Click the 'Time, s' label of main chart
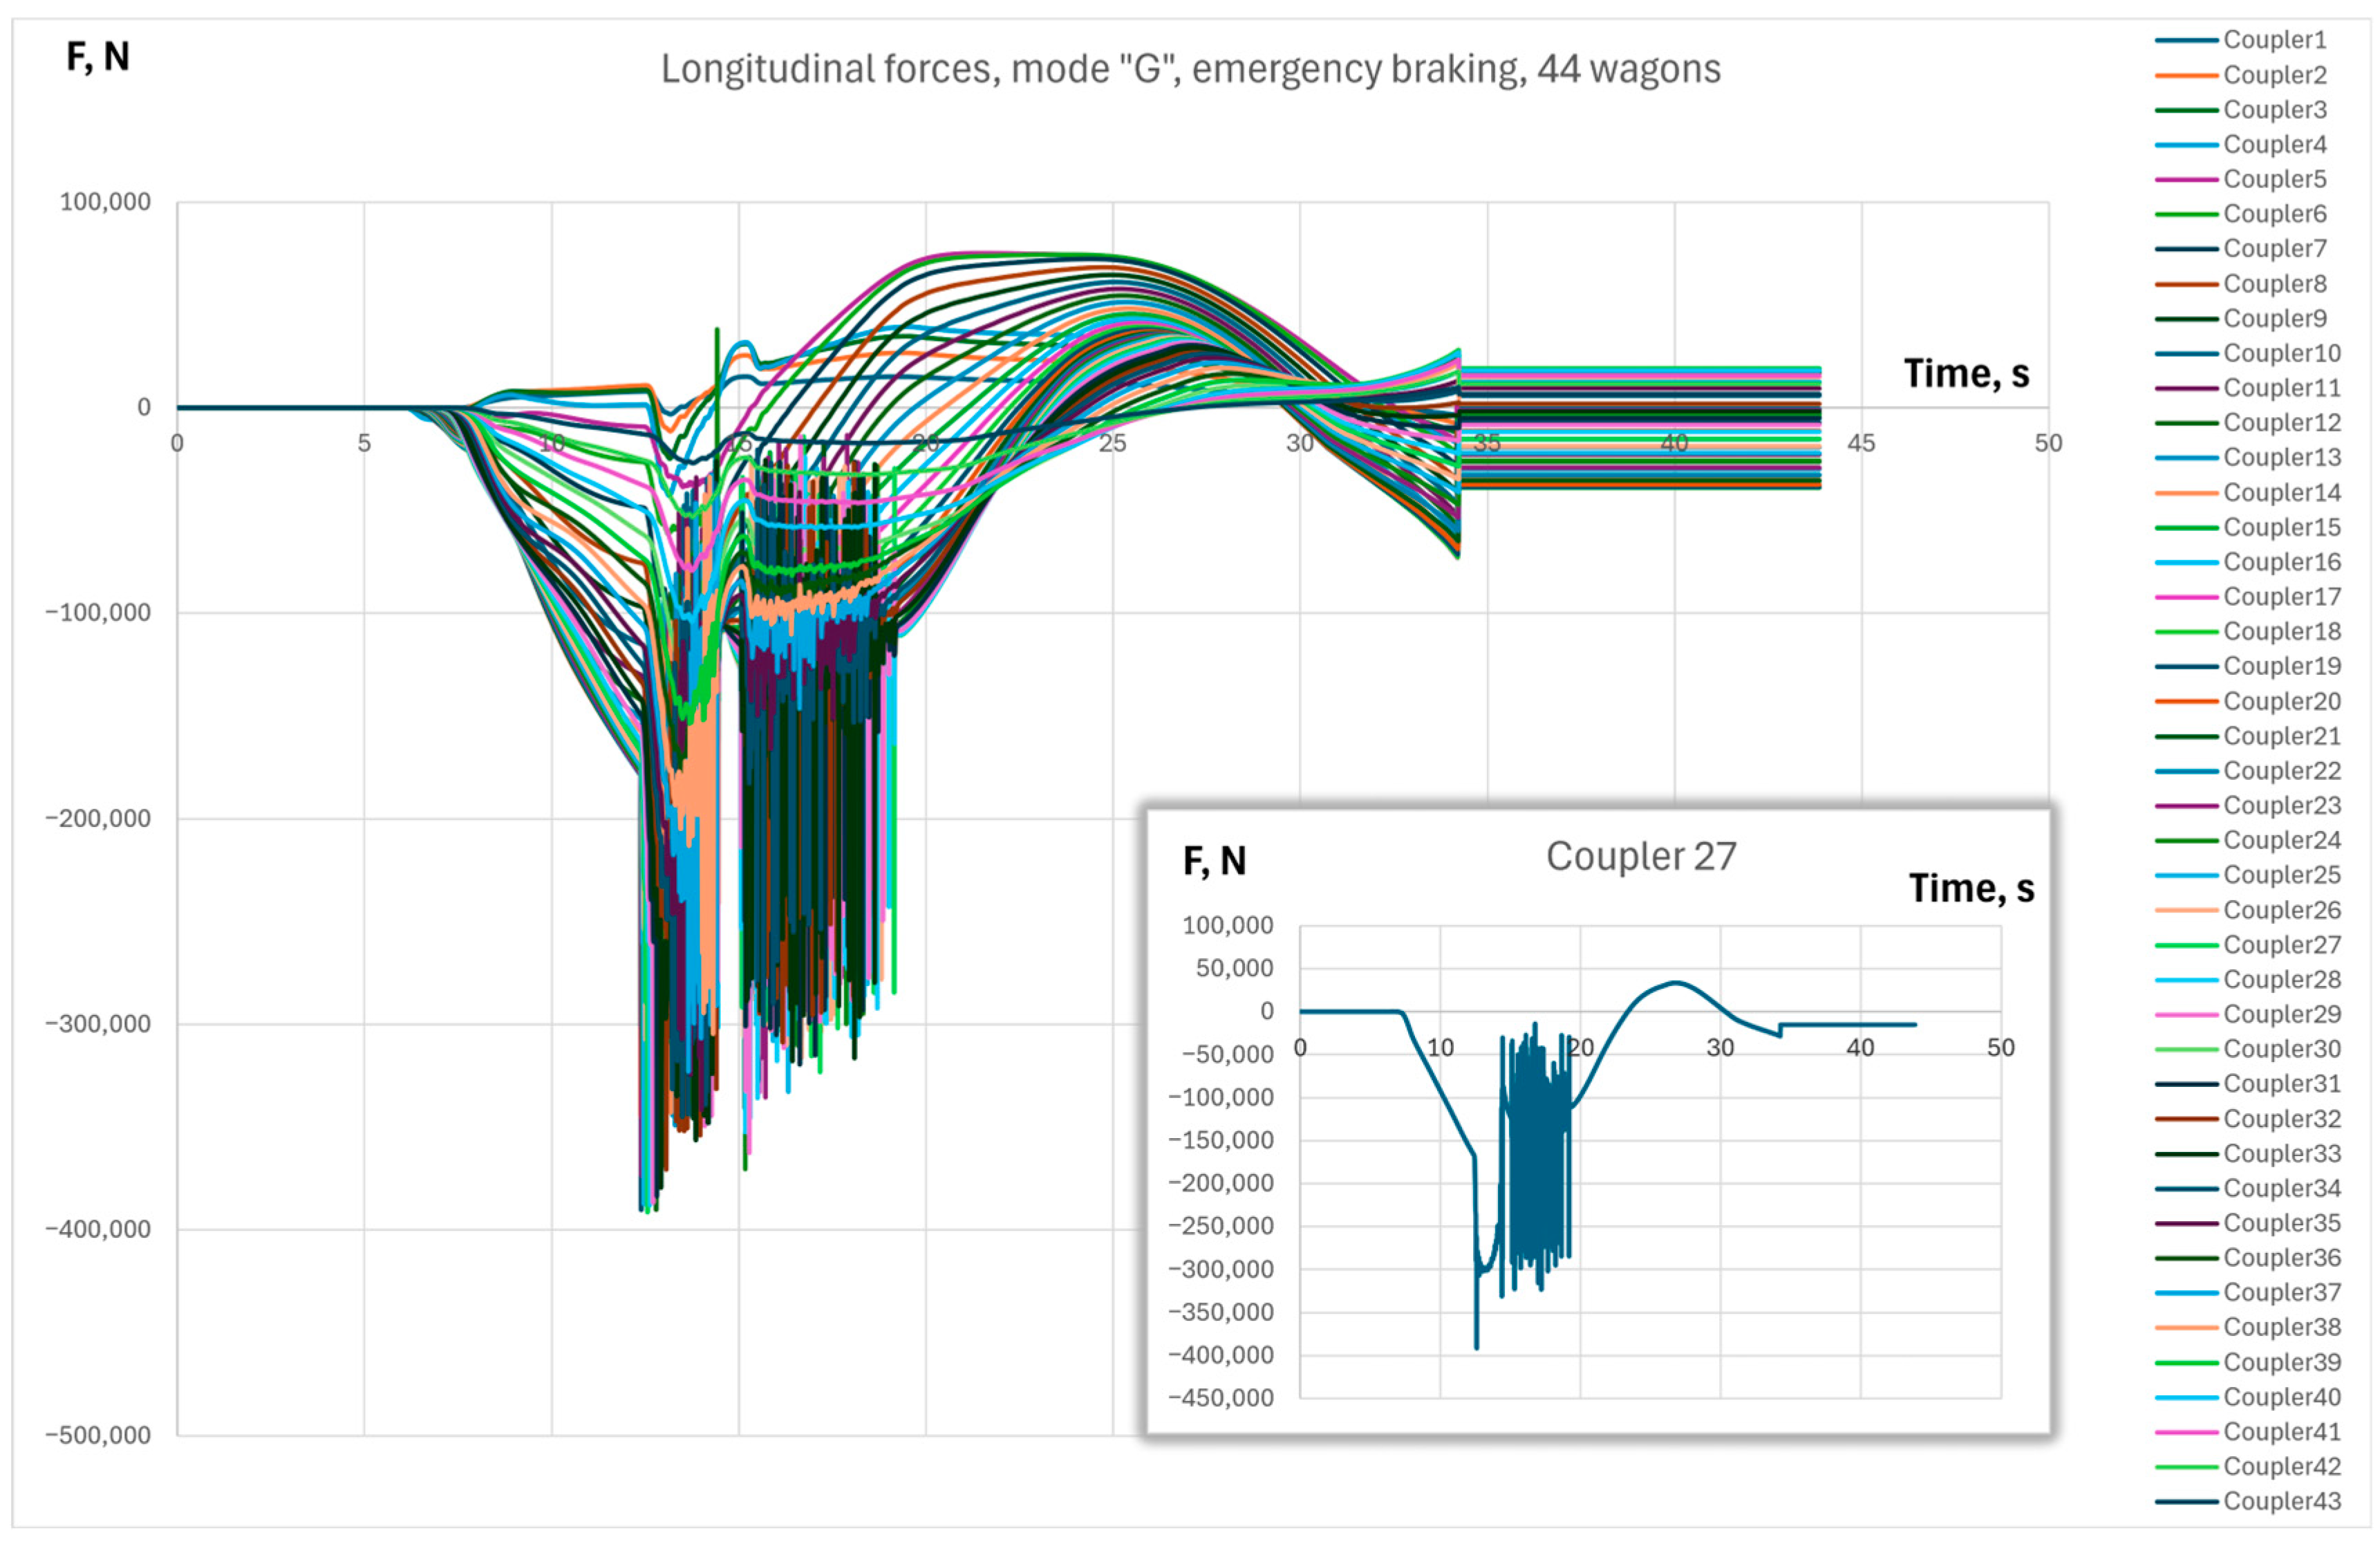The width and height of the screenshot is (2380, 1544). pyautogui.click(x=1966, y=373)
